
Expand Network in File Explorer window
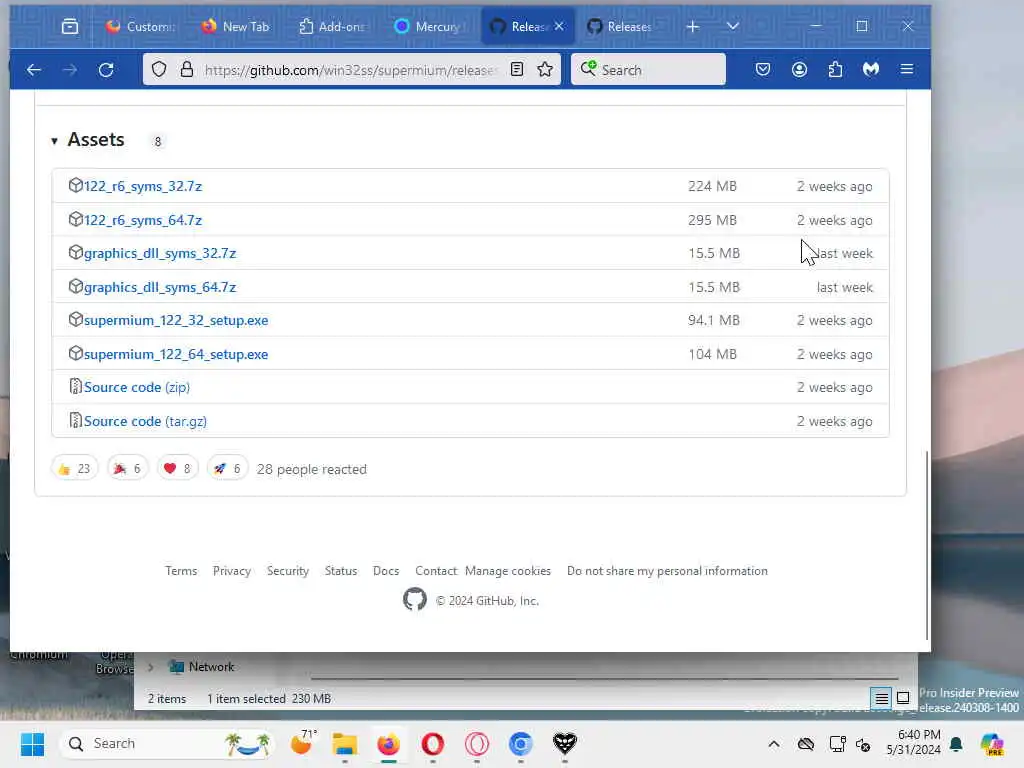pyautogui.click(x=151, y=667)
